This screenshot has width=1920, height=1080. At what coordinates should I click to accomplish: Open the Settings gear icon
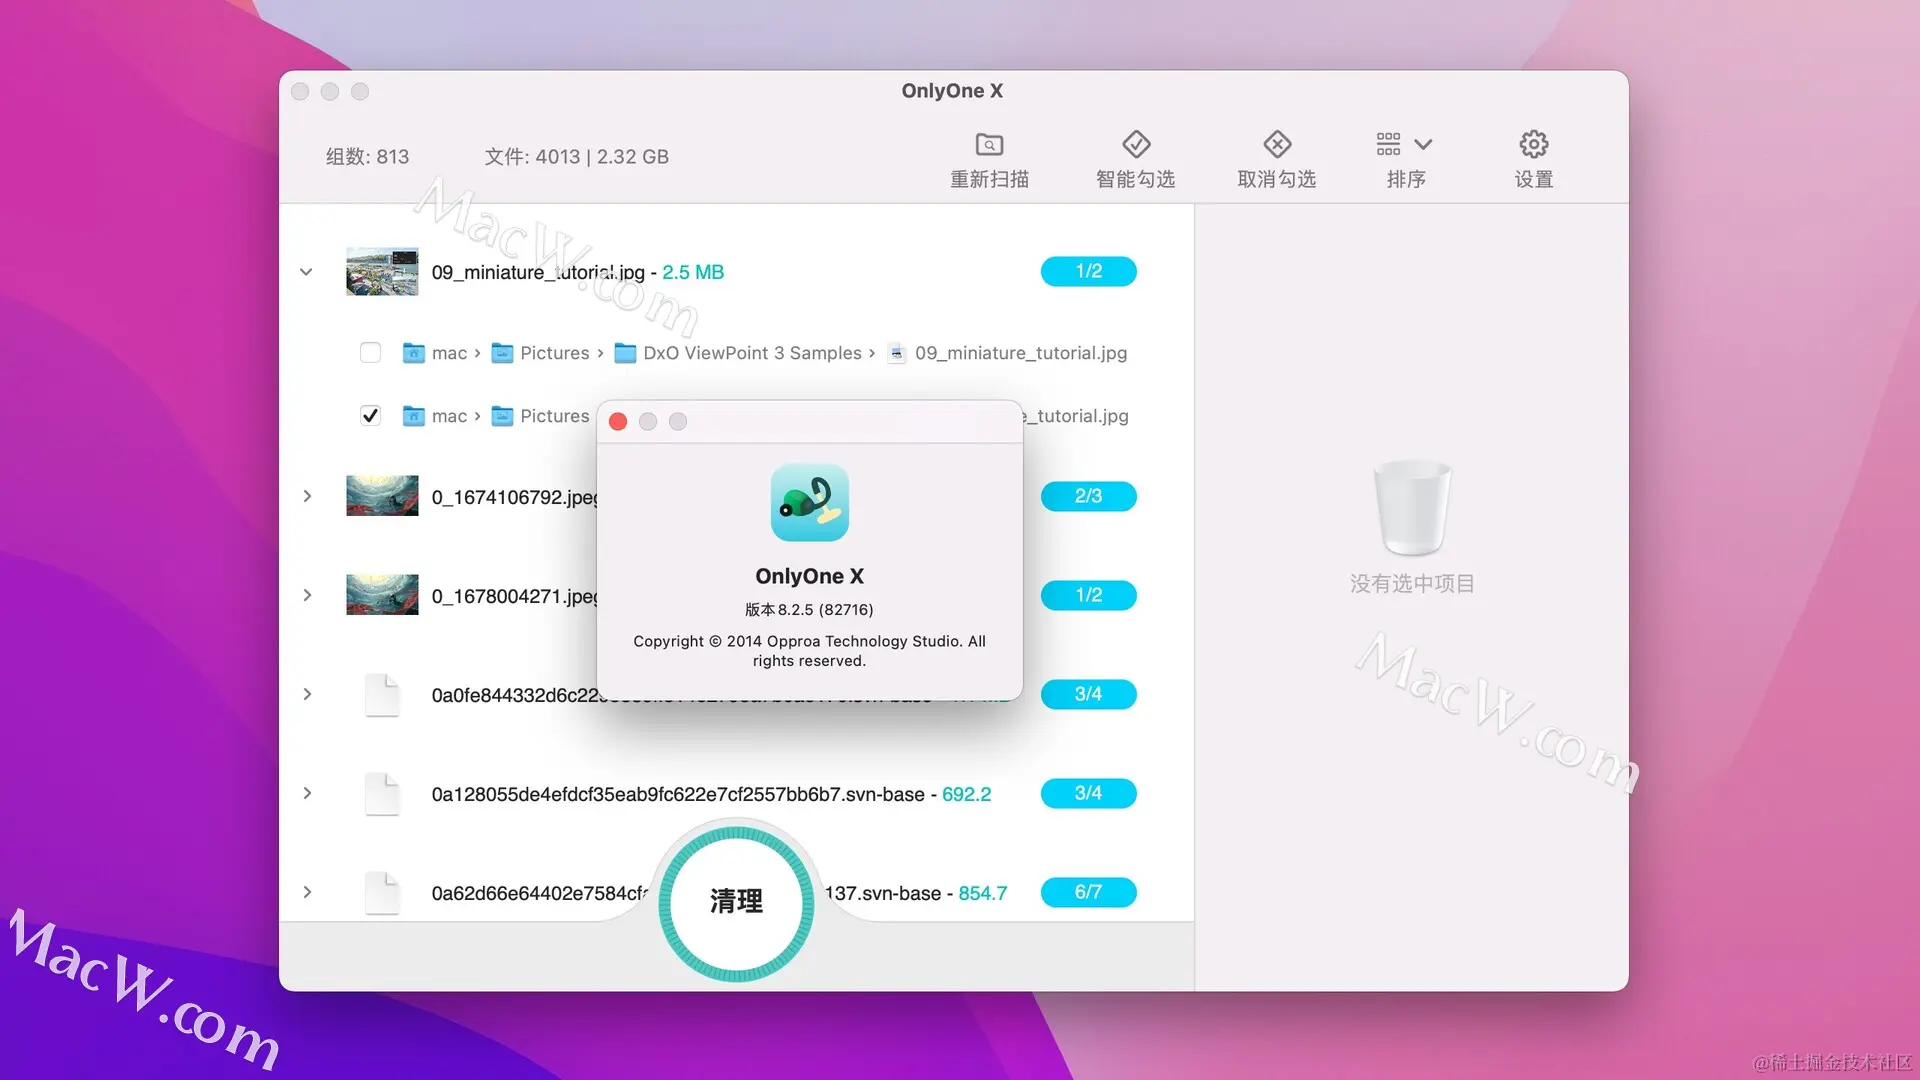pos(1533,144)
